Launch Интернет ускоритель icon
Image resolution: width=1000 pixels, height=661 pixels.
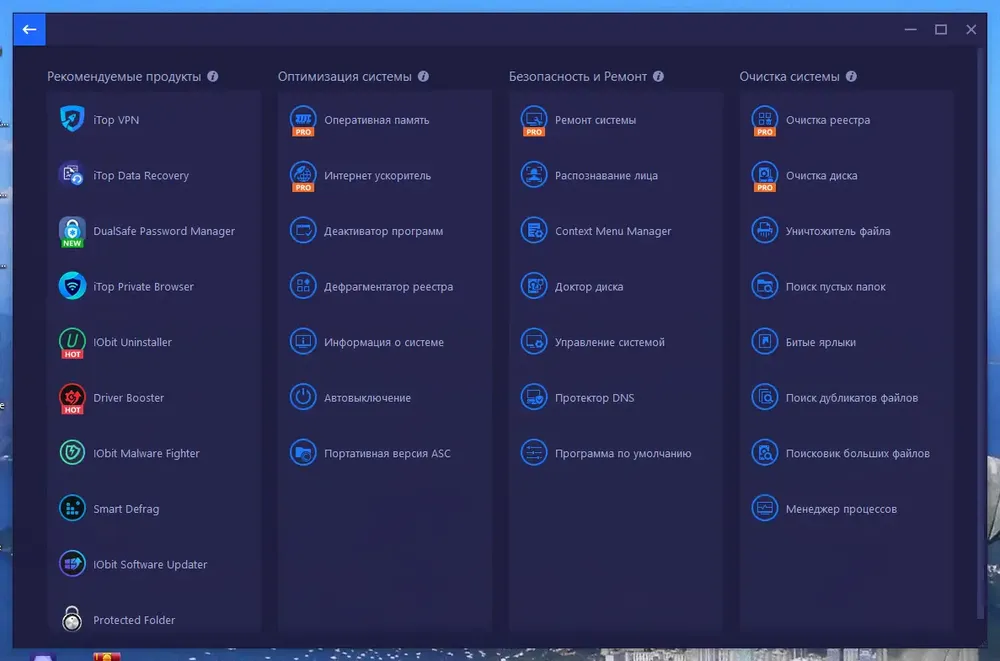tap(303, 175)
